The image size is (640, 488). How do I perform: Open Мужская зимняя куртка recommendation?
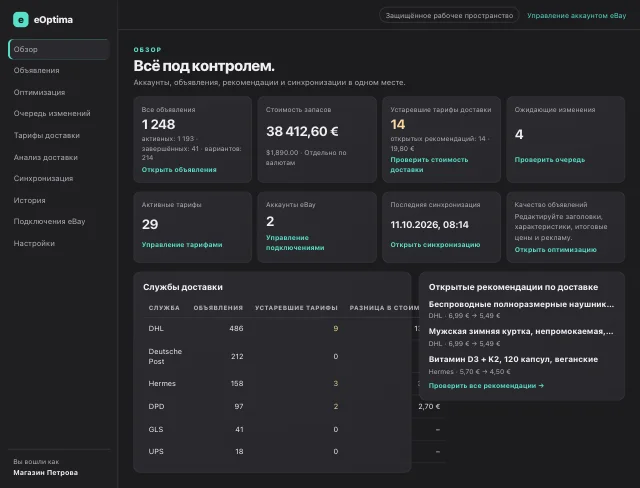click(521, 331)
